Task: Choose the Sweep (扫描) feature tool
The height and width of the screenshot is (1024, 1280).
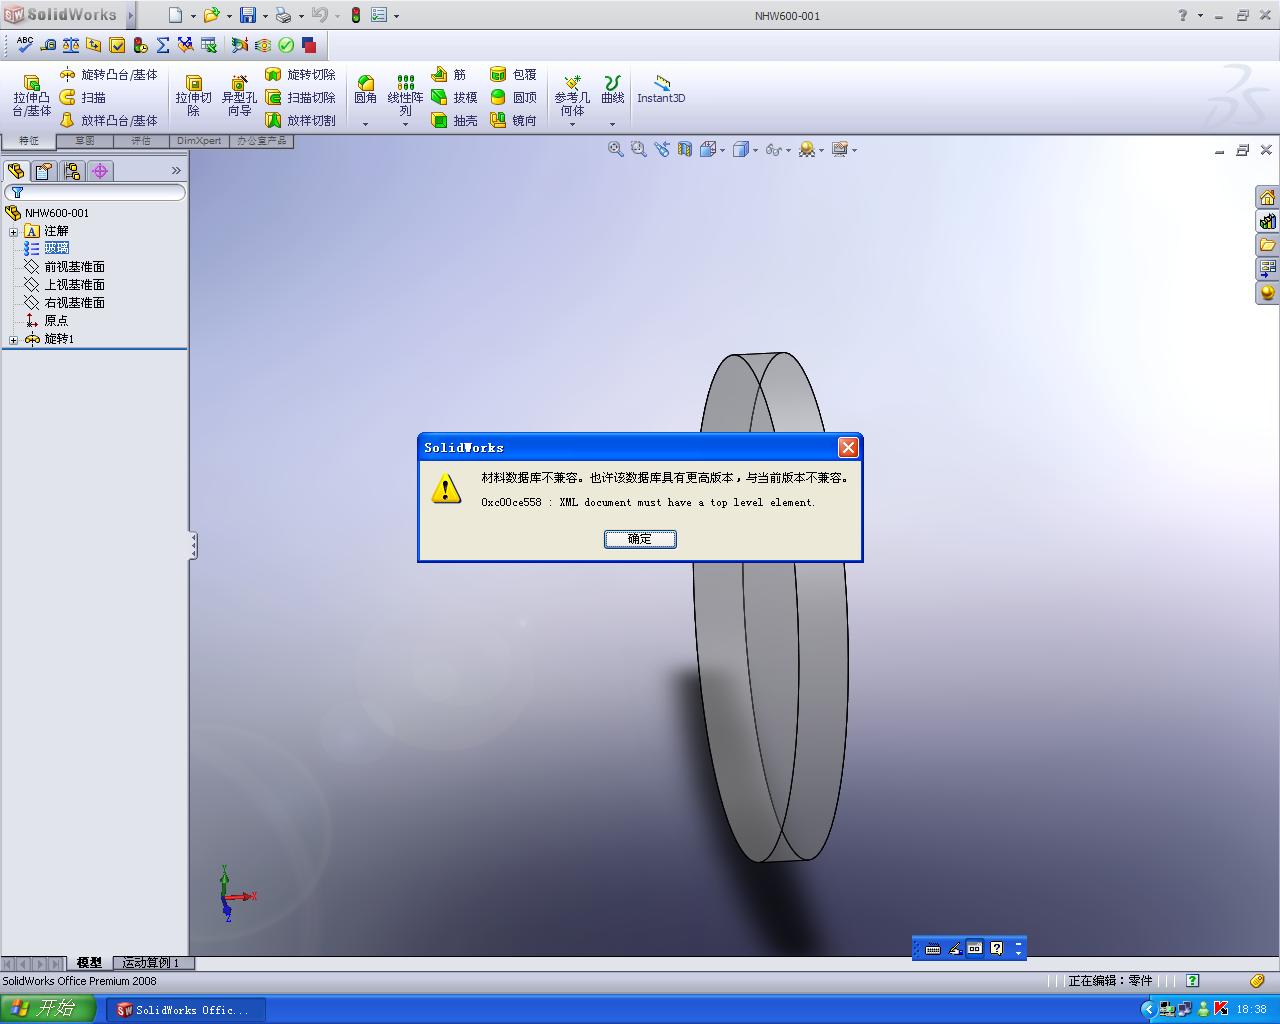Action: pyautogui.click(x=82, y=98)
